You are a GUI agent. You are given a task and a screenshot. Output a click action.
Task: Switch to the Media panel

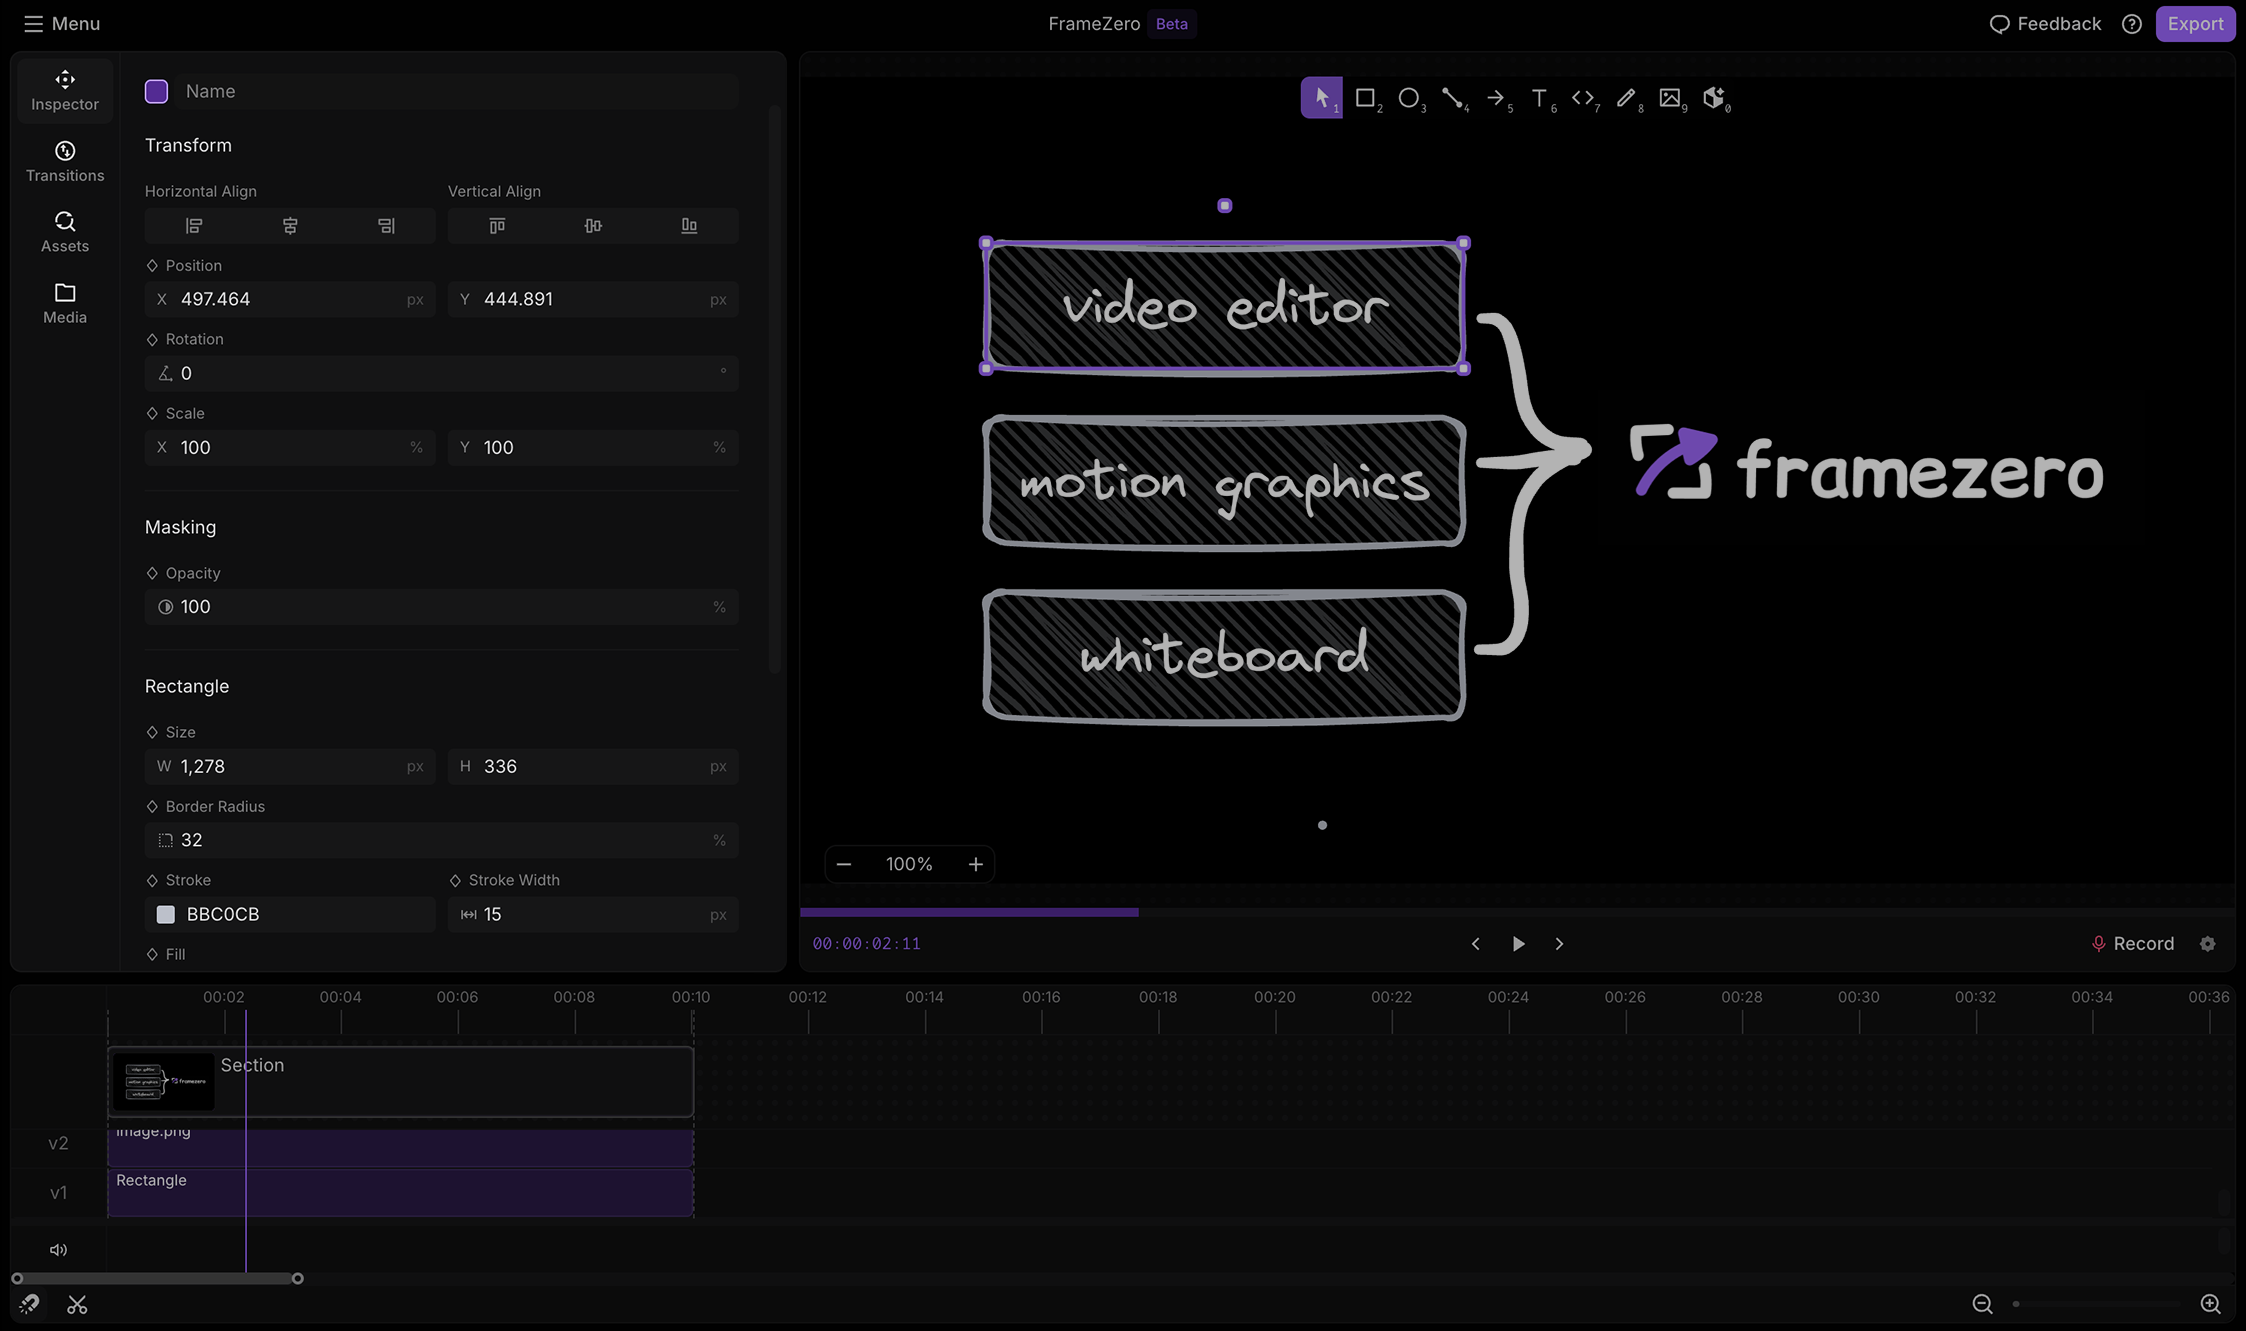tap(64, 302)
